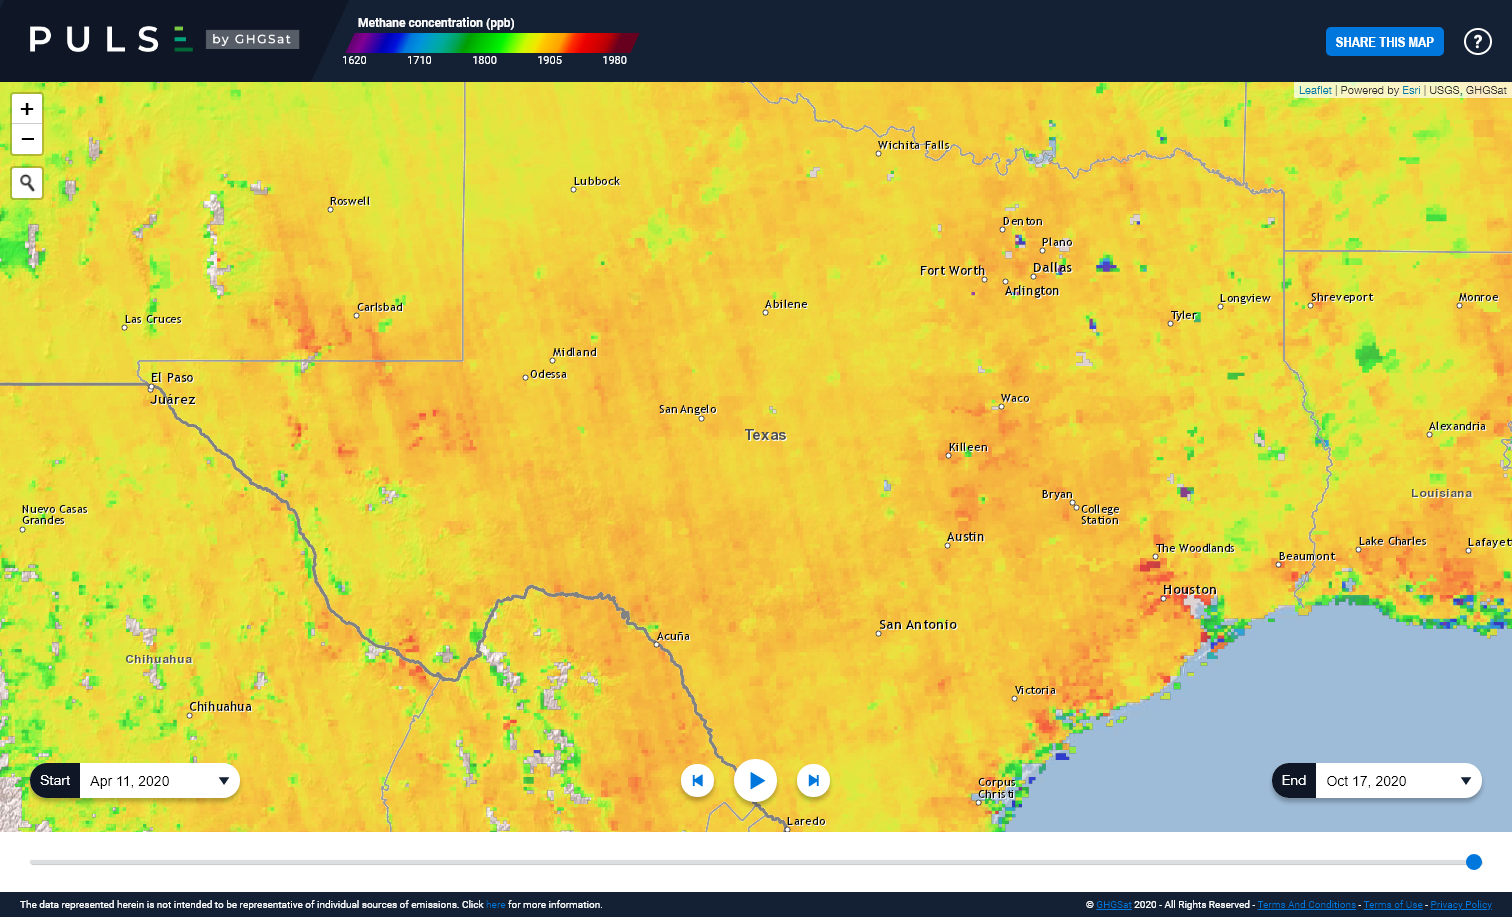The width and height of the screenshot is (1512, 917).
Task: Skip backward to the first time frame
Action: [x=697, y=780]
